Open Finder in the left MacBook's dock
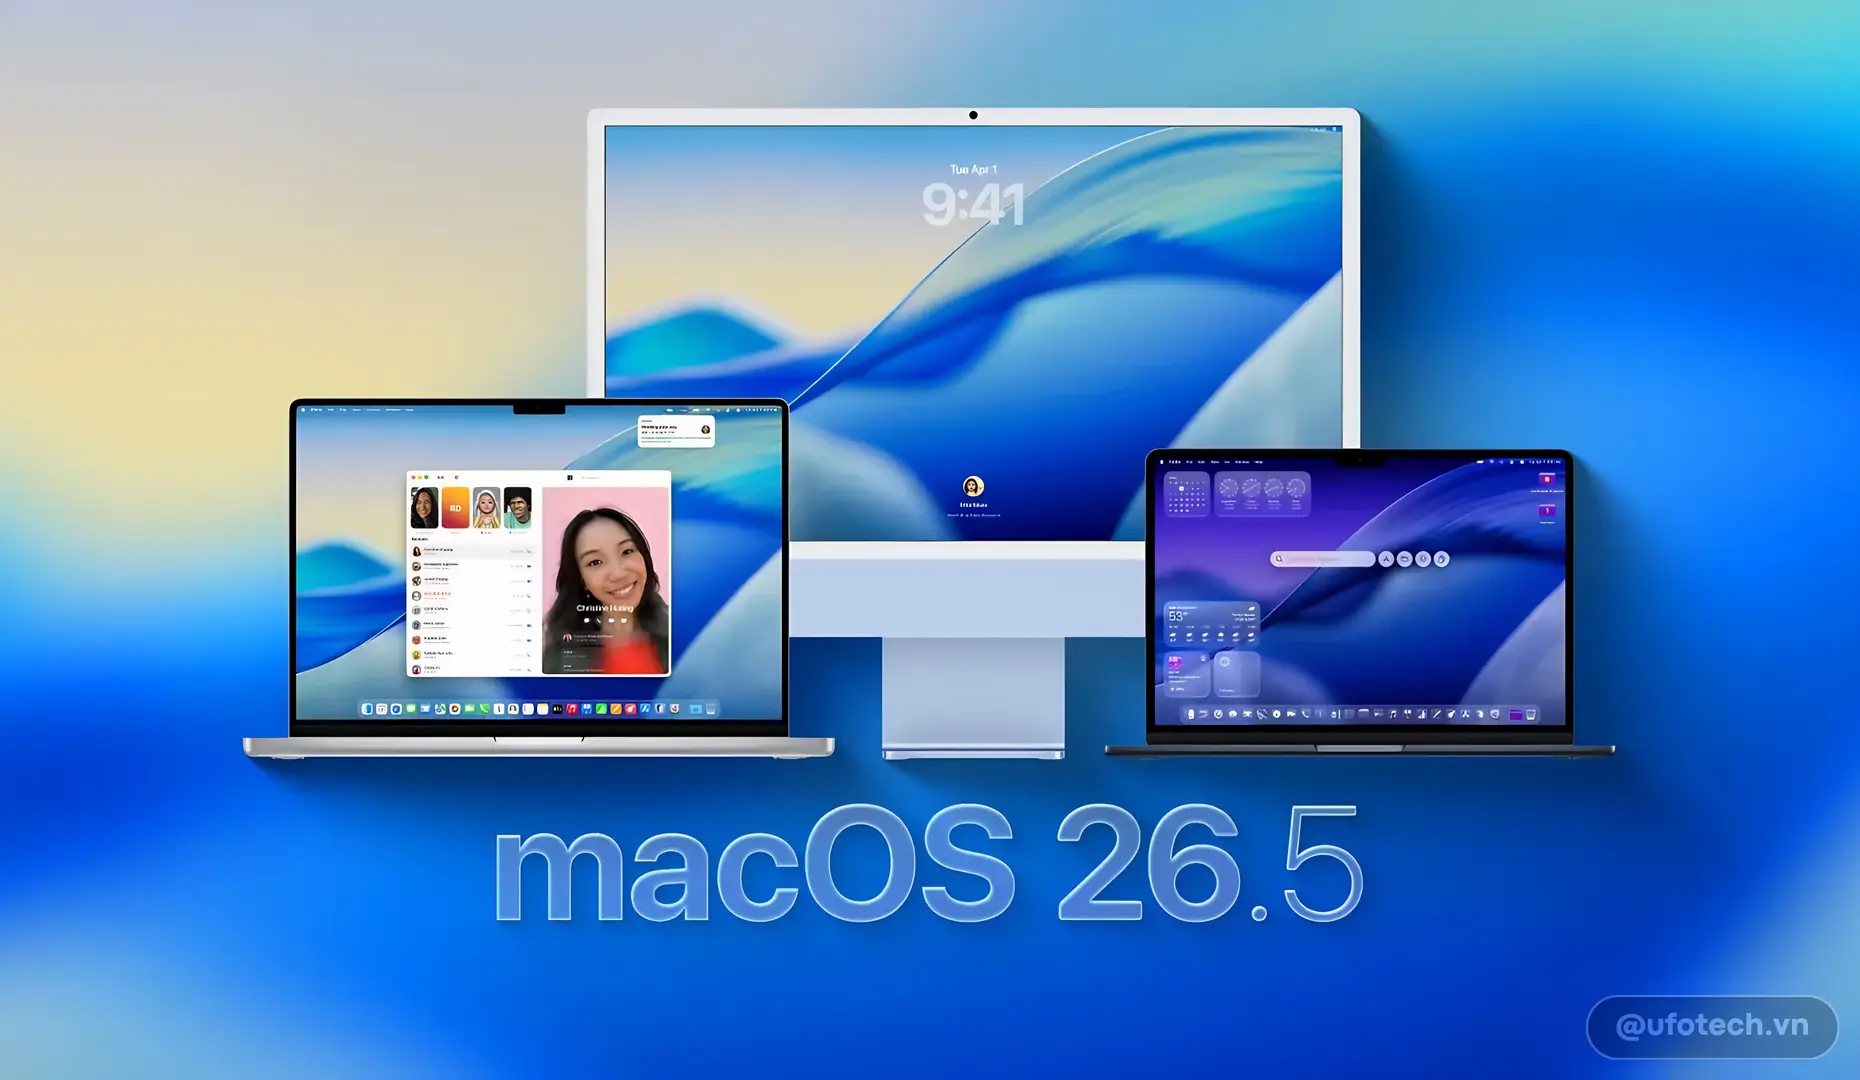1860x1080 pixels. click(x=367, y=709)
